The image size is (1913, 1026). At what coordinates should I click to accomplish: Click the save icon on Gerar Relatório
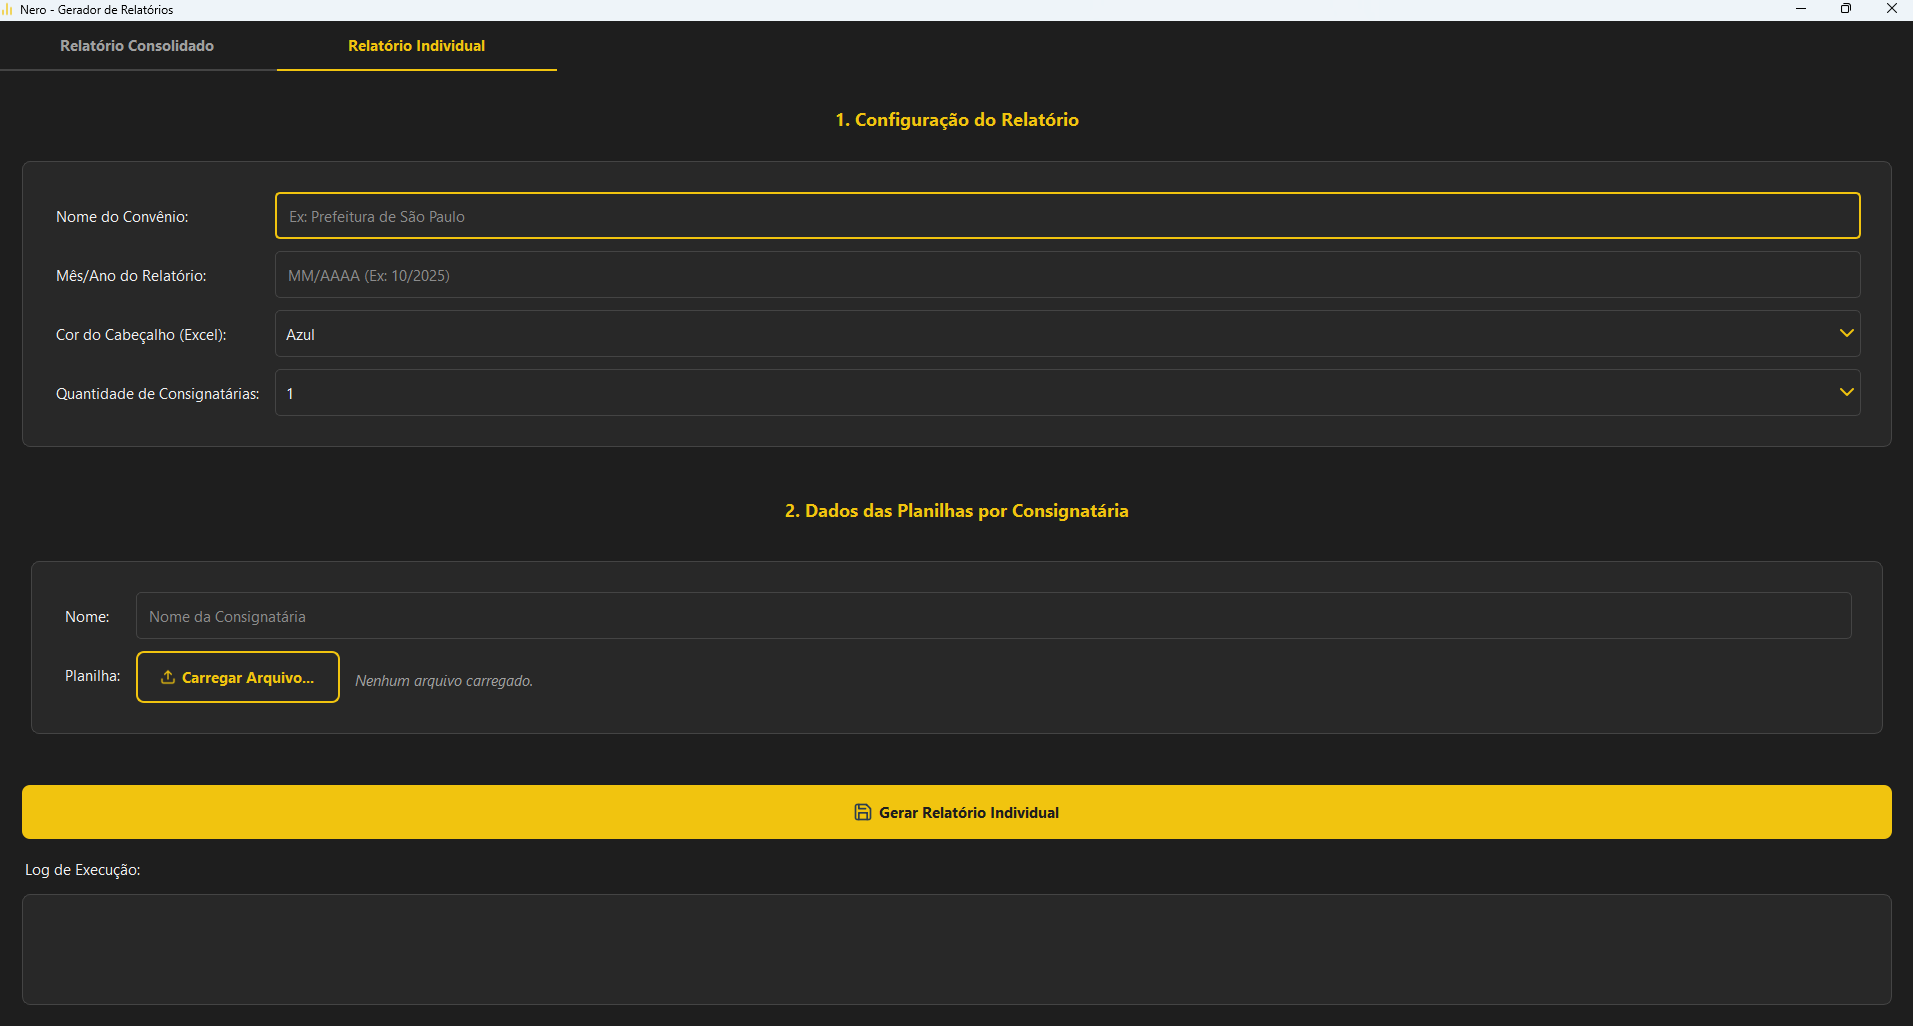(x=862, y=812)
